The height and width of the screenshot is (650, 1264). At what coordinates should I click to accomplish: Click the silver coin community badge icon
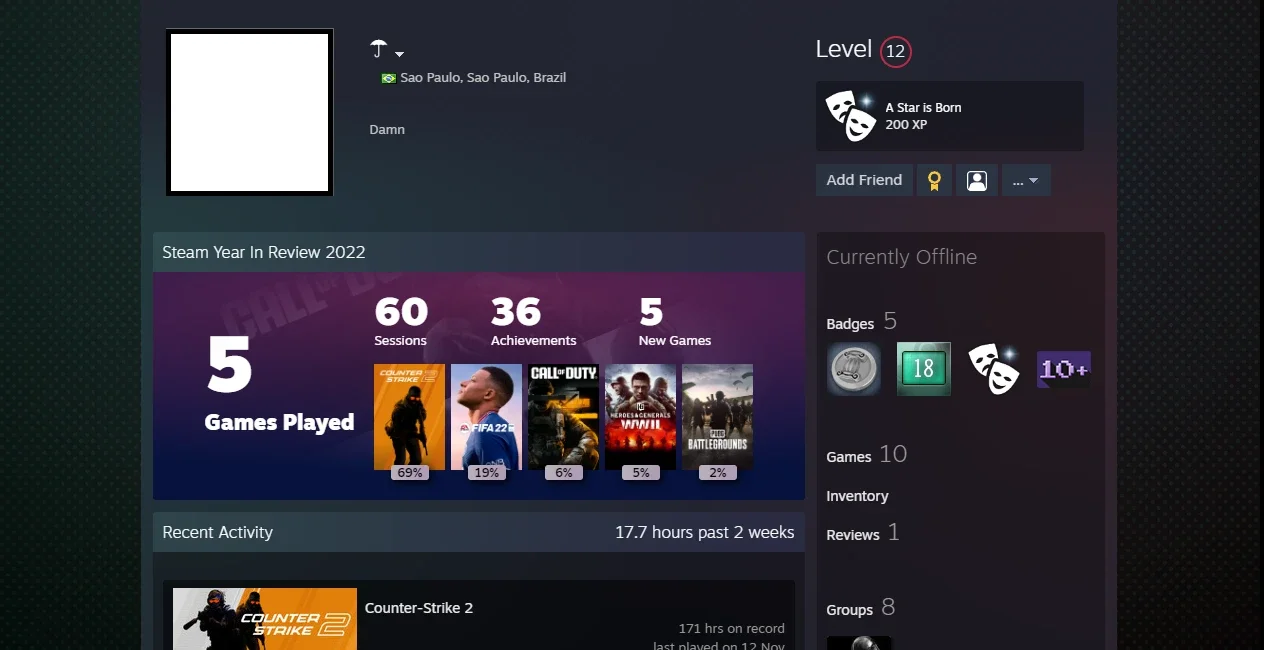(x=854, y=369)
